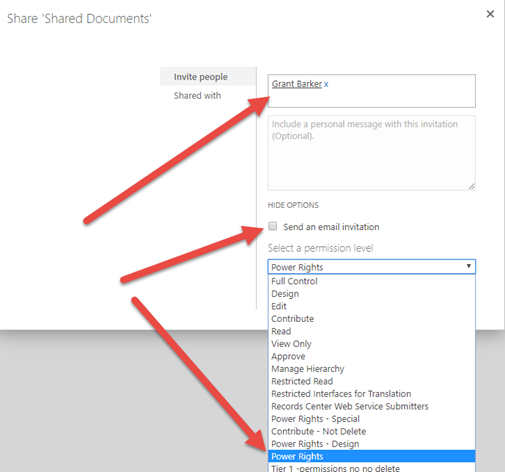Switch to the Shared with tab

click(197, 96)
